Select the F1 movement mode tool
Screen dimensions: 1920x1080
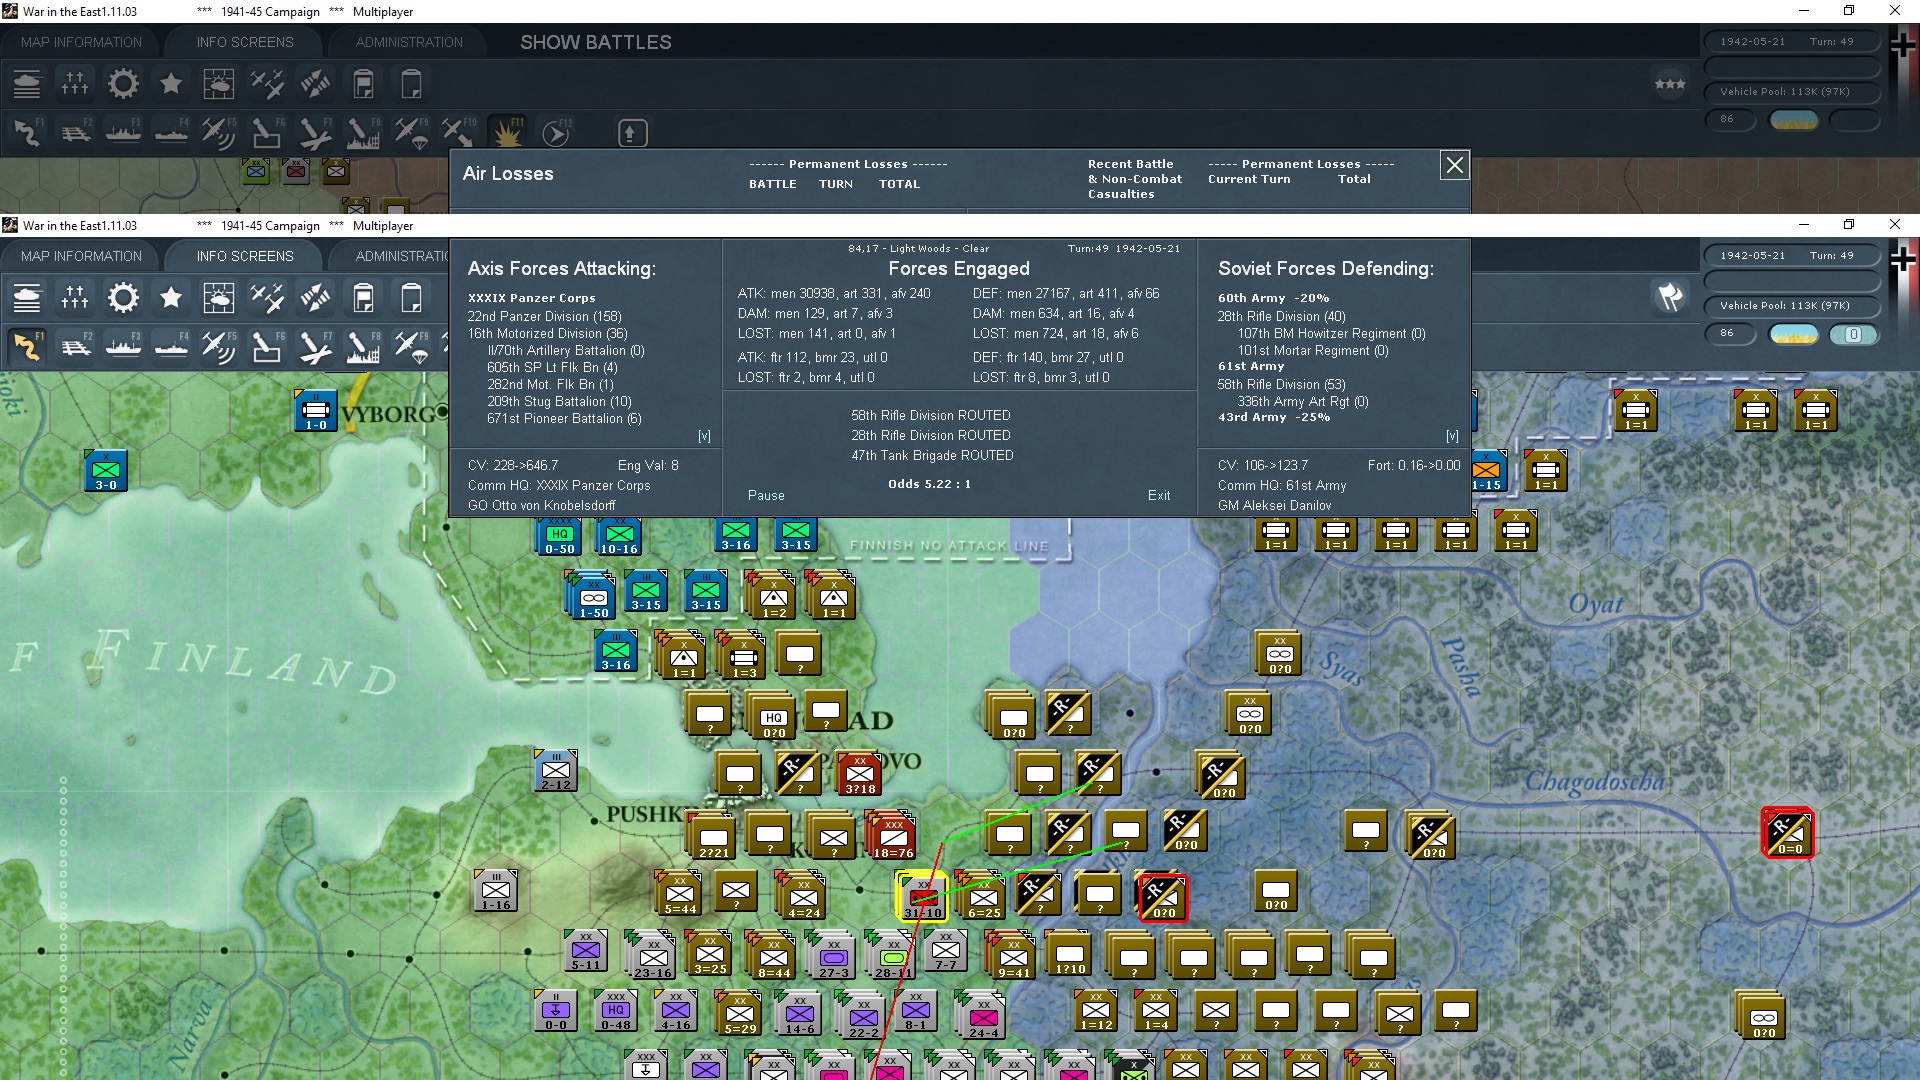click(27, 347)
